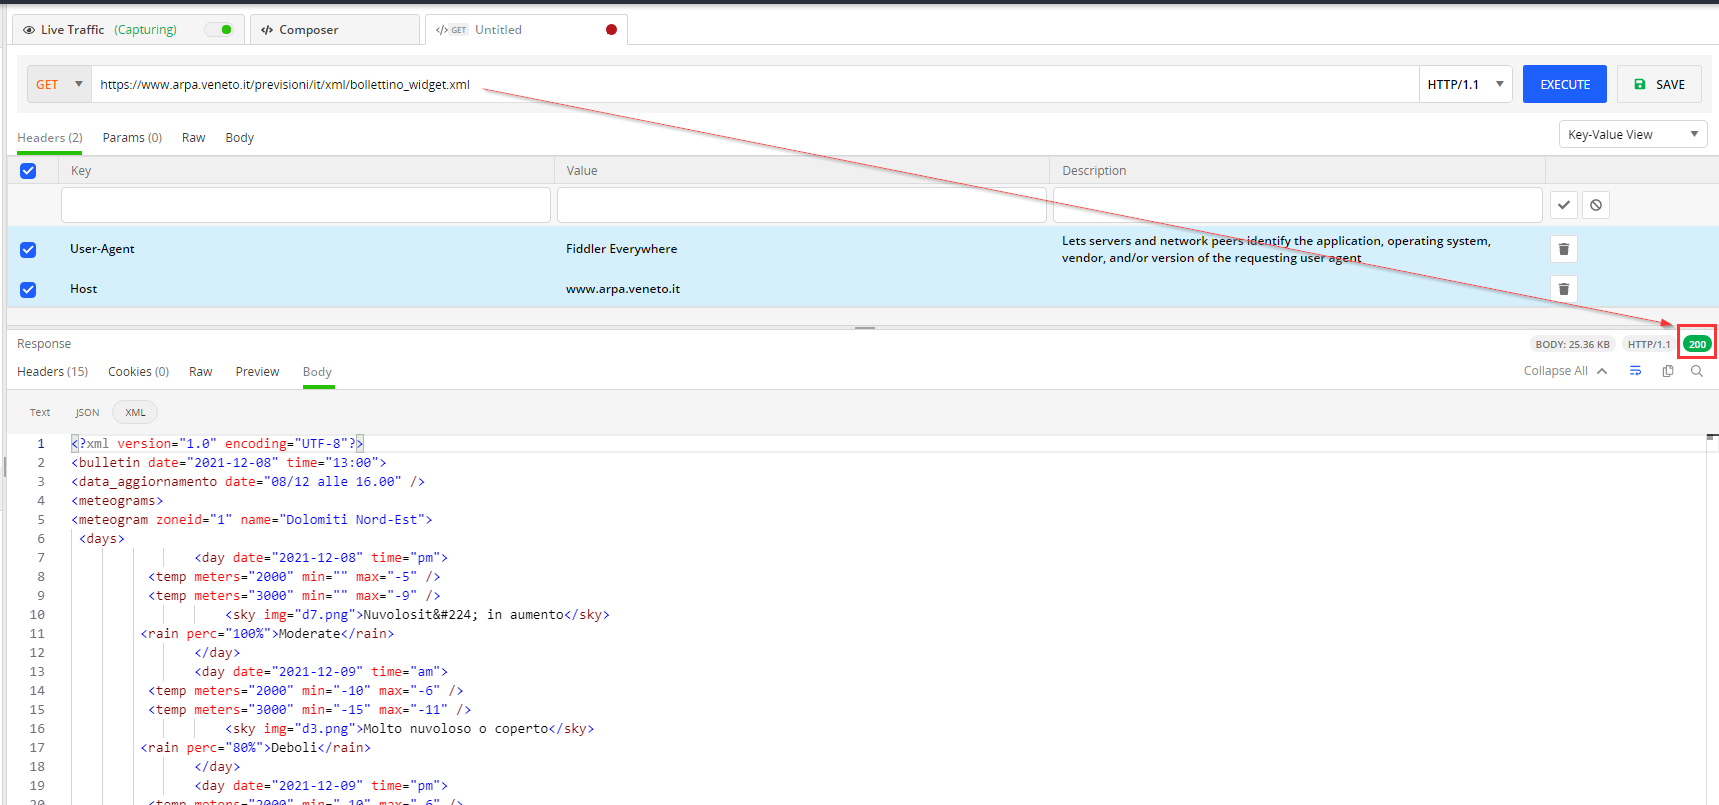
Task: Open the response Preview tab
Action: tap(257, 372)
